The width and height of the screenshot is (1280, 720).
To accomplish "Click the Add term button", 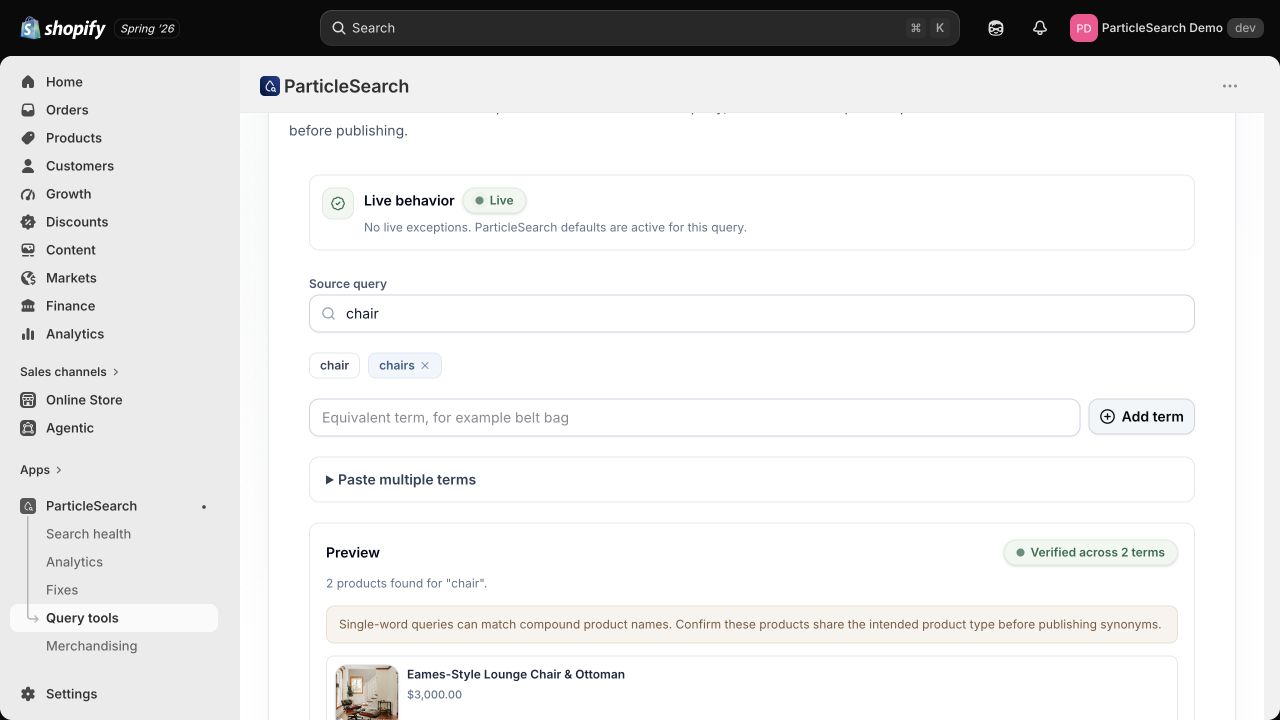I will [1141, 417].
